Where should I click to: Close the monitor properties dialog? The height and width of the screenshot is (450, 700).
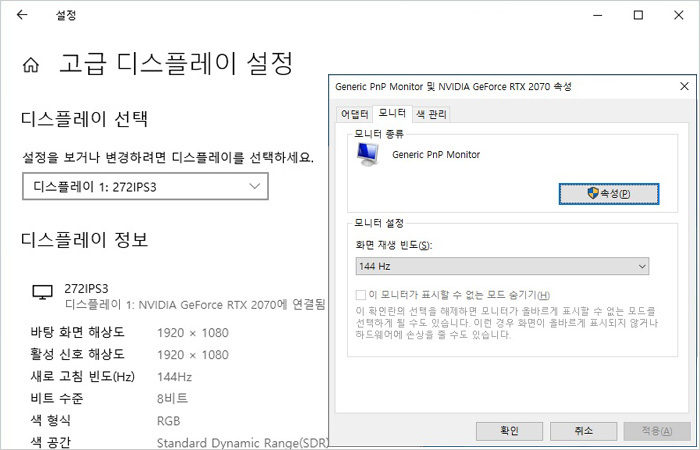(x=681, y=87)
